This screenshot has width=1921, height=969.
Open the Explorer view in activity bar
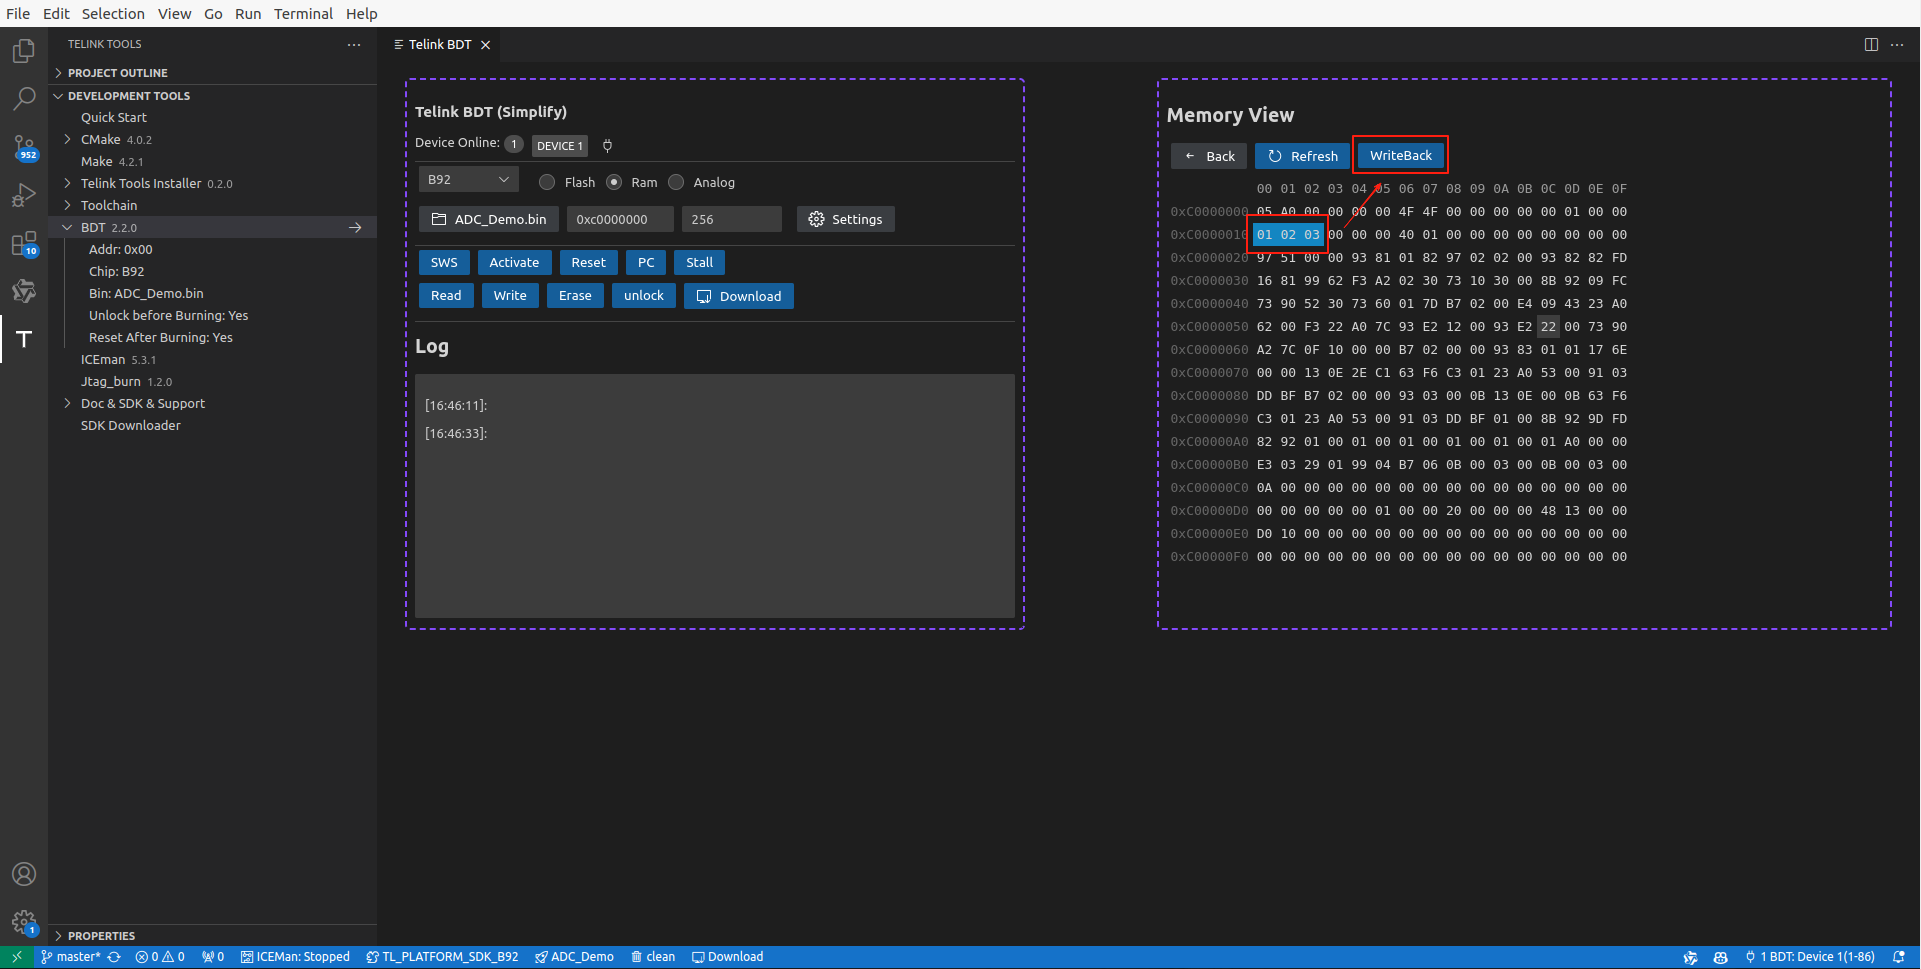click(x=24, y=51)
